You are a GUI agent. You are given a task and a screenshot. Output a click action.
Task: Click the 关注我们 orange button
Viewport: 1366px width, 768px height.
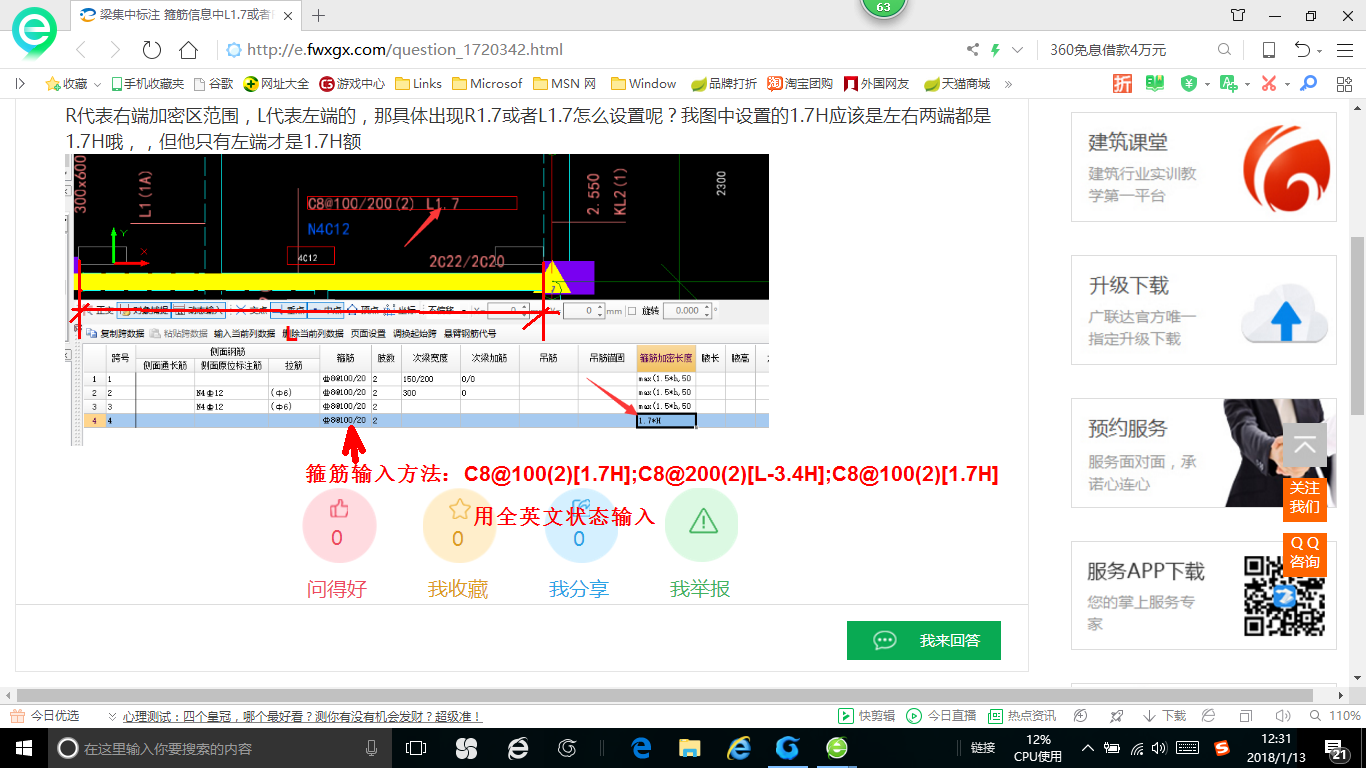[1305, 497]
